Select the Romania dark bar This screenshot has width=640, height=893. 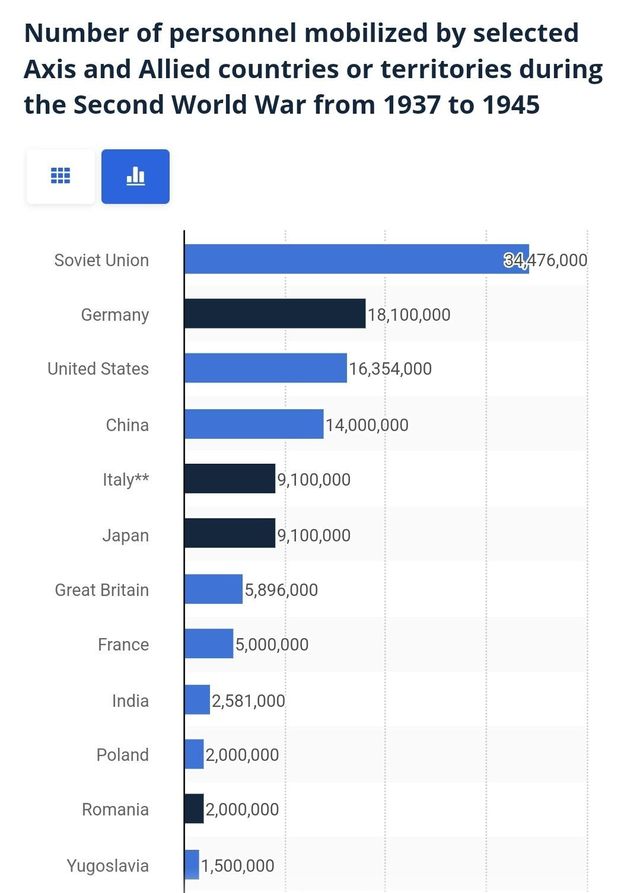click(x=194, y=809)
